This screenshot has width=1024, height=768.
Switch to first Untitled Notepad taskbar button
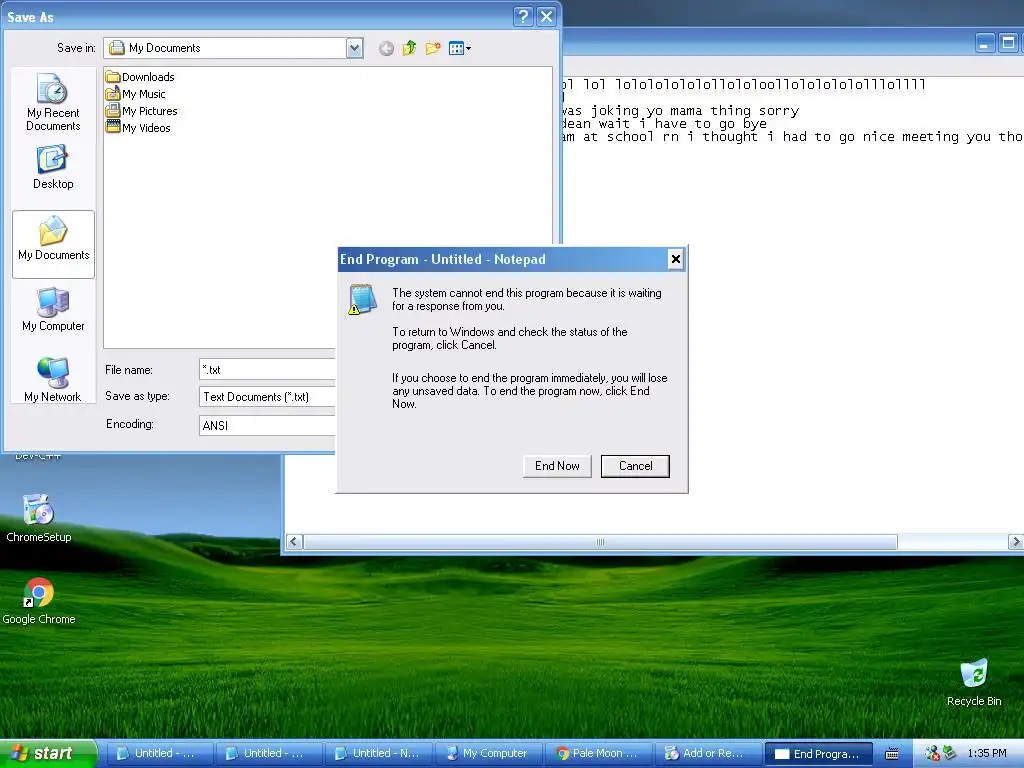(159, 754)
